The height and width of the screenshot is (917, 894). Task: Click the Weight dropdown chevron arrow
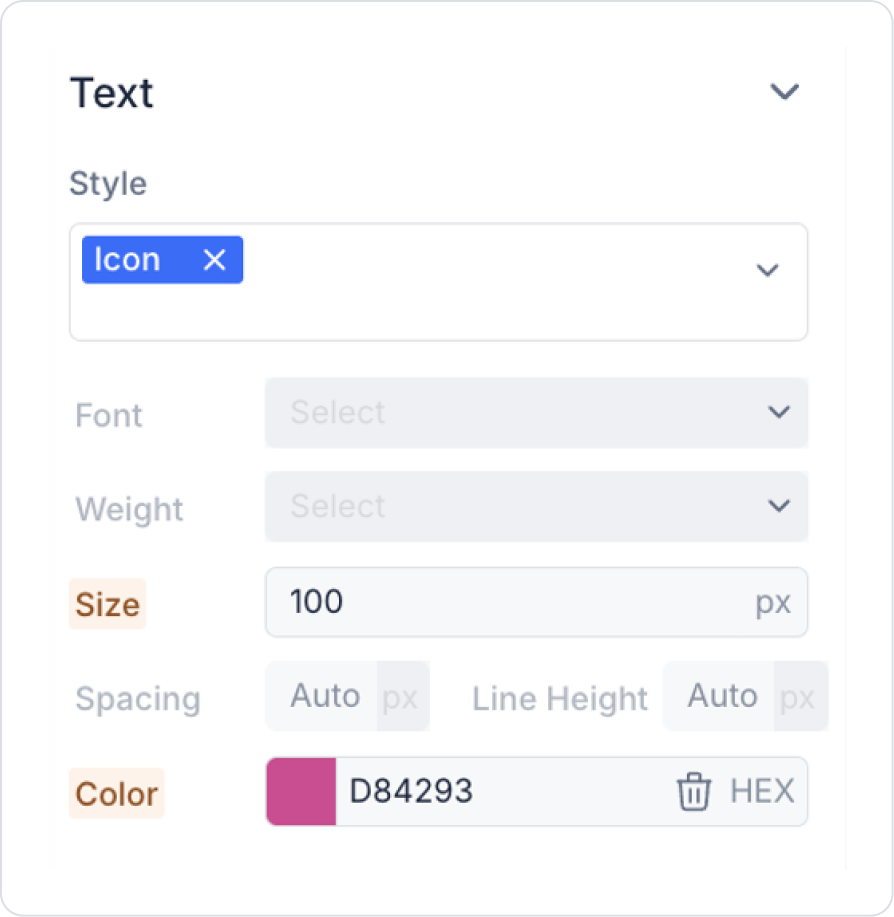(x=779, y=506)
